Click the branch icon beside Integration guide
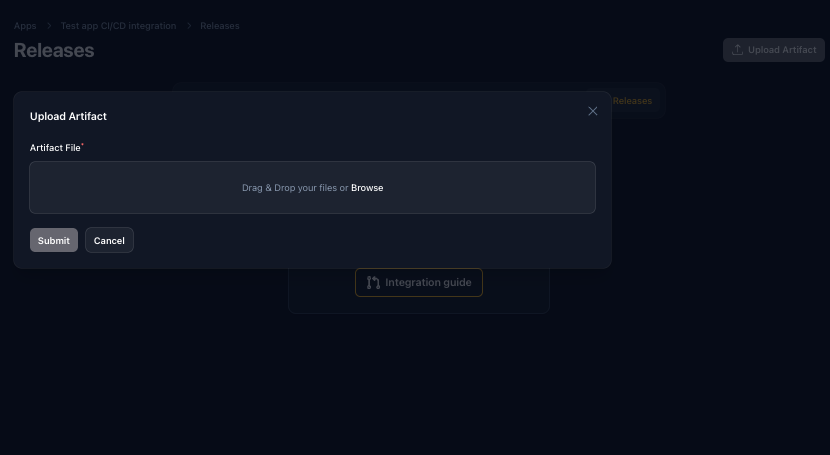 pyautogui.click(x=373, y=283)
